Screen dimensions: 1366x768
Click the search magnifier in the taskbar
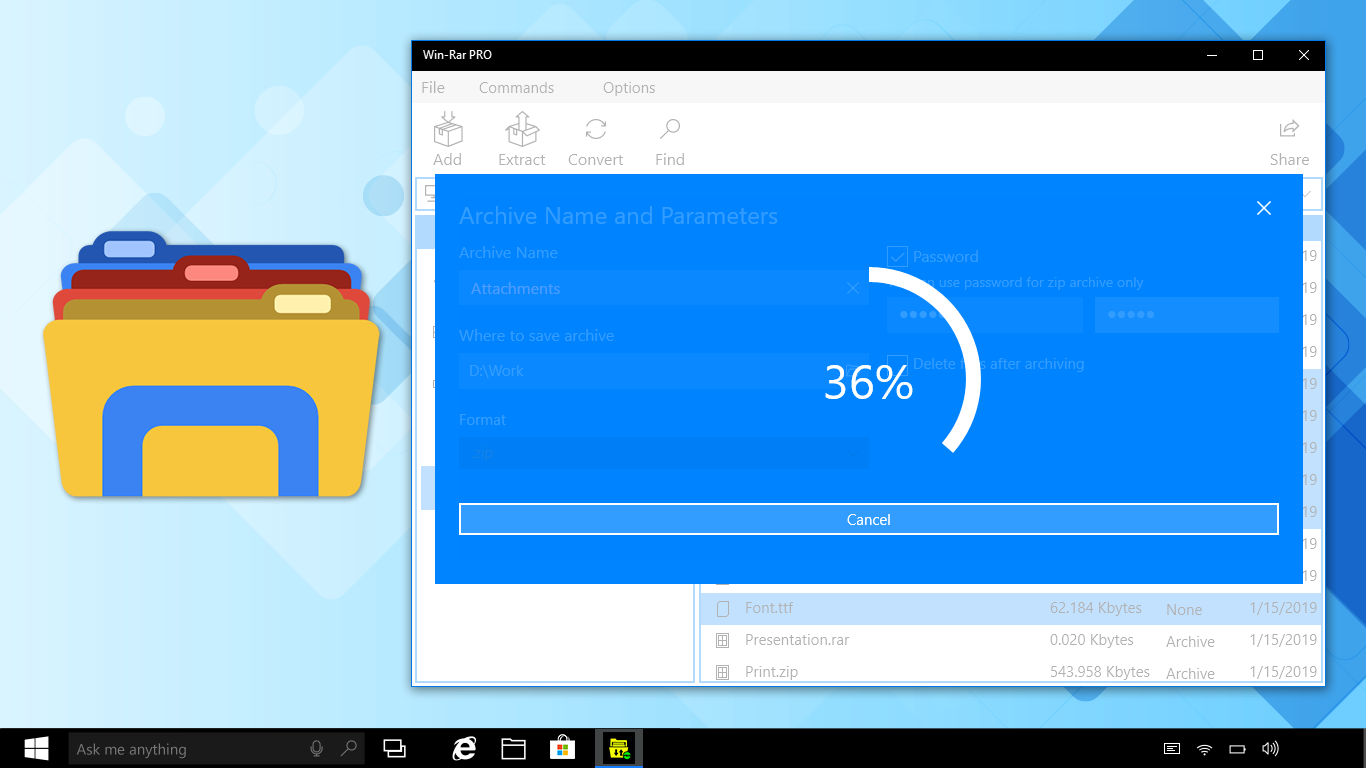[349, 748]
